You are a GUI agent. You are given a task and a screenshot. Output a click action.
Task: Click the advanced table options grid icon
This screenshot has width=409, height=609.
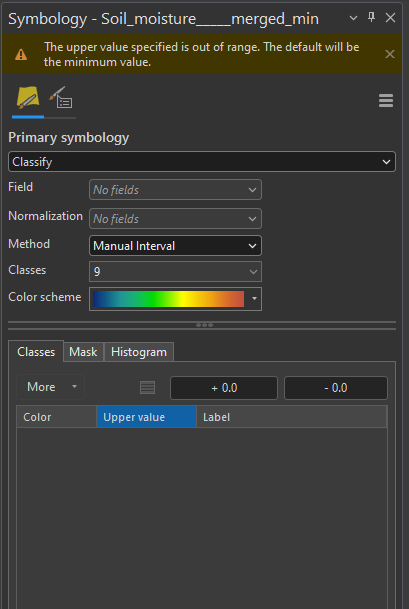[x=147, y=388]
